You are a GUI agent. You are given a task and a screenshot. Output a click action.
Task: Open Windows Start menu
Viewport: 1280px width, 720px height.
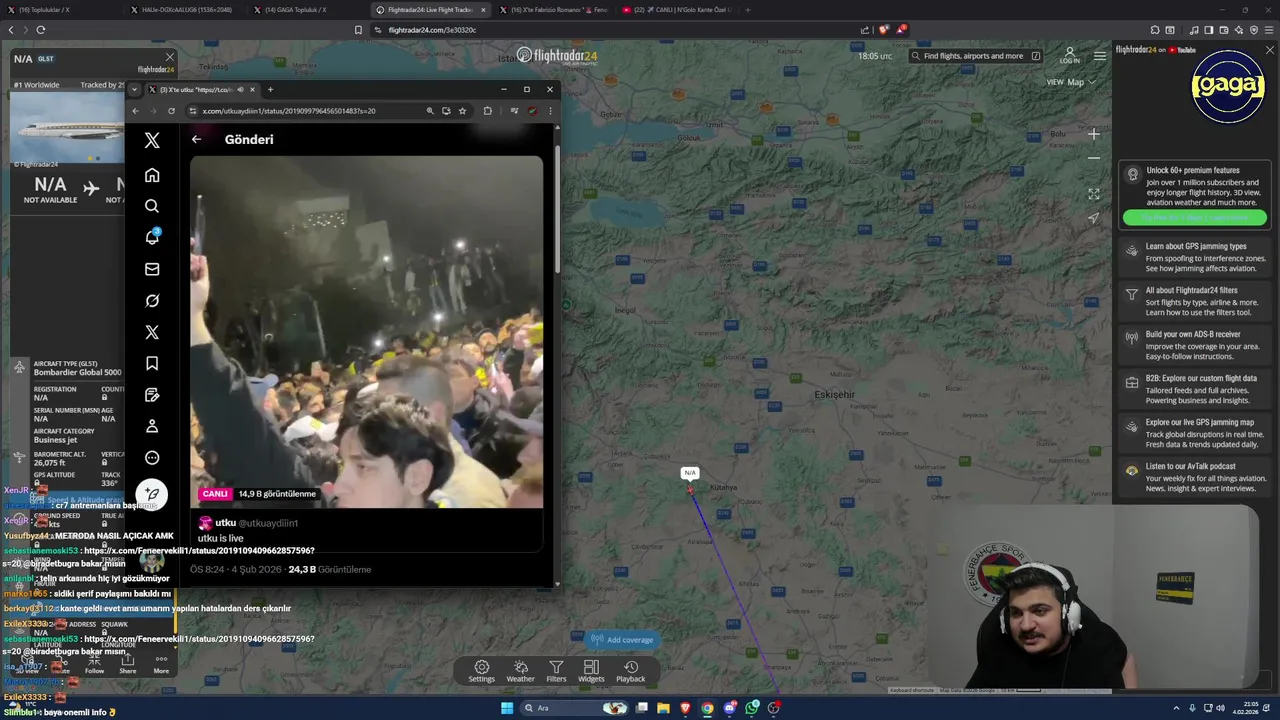click(507, 708)
